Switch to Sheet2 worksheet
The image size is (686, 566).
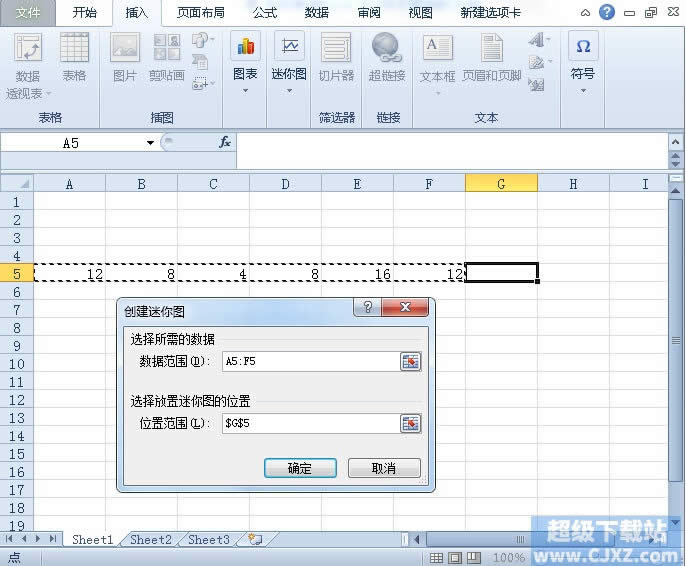point(150,539)
